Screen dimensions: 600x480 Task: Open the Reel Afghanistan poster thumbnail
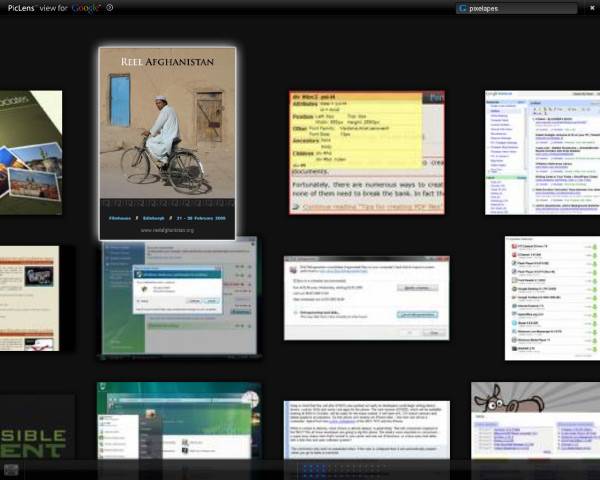167,144
